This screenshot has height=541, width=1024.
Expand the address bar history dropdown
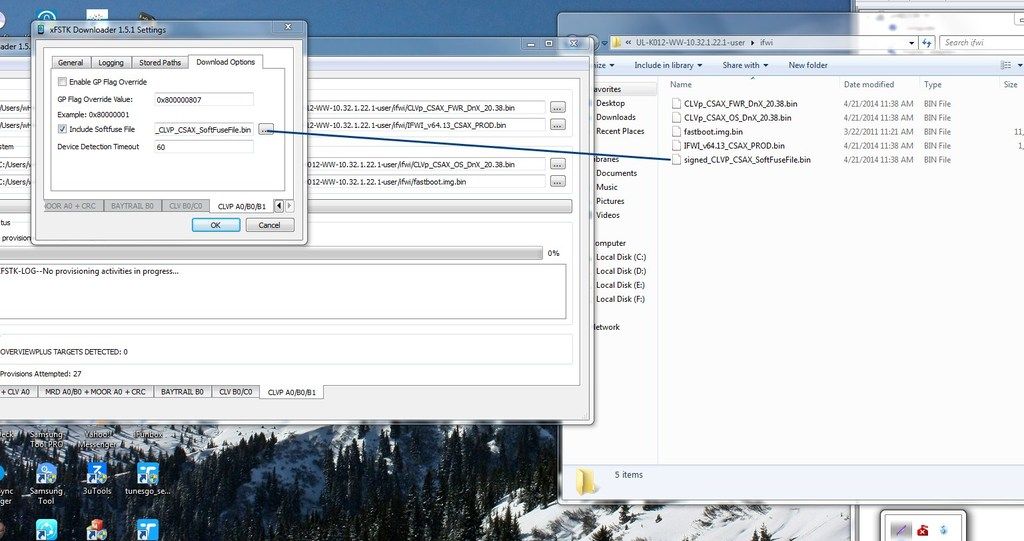pyautogui.click(x=911, y=43)
